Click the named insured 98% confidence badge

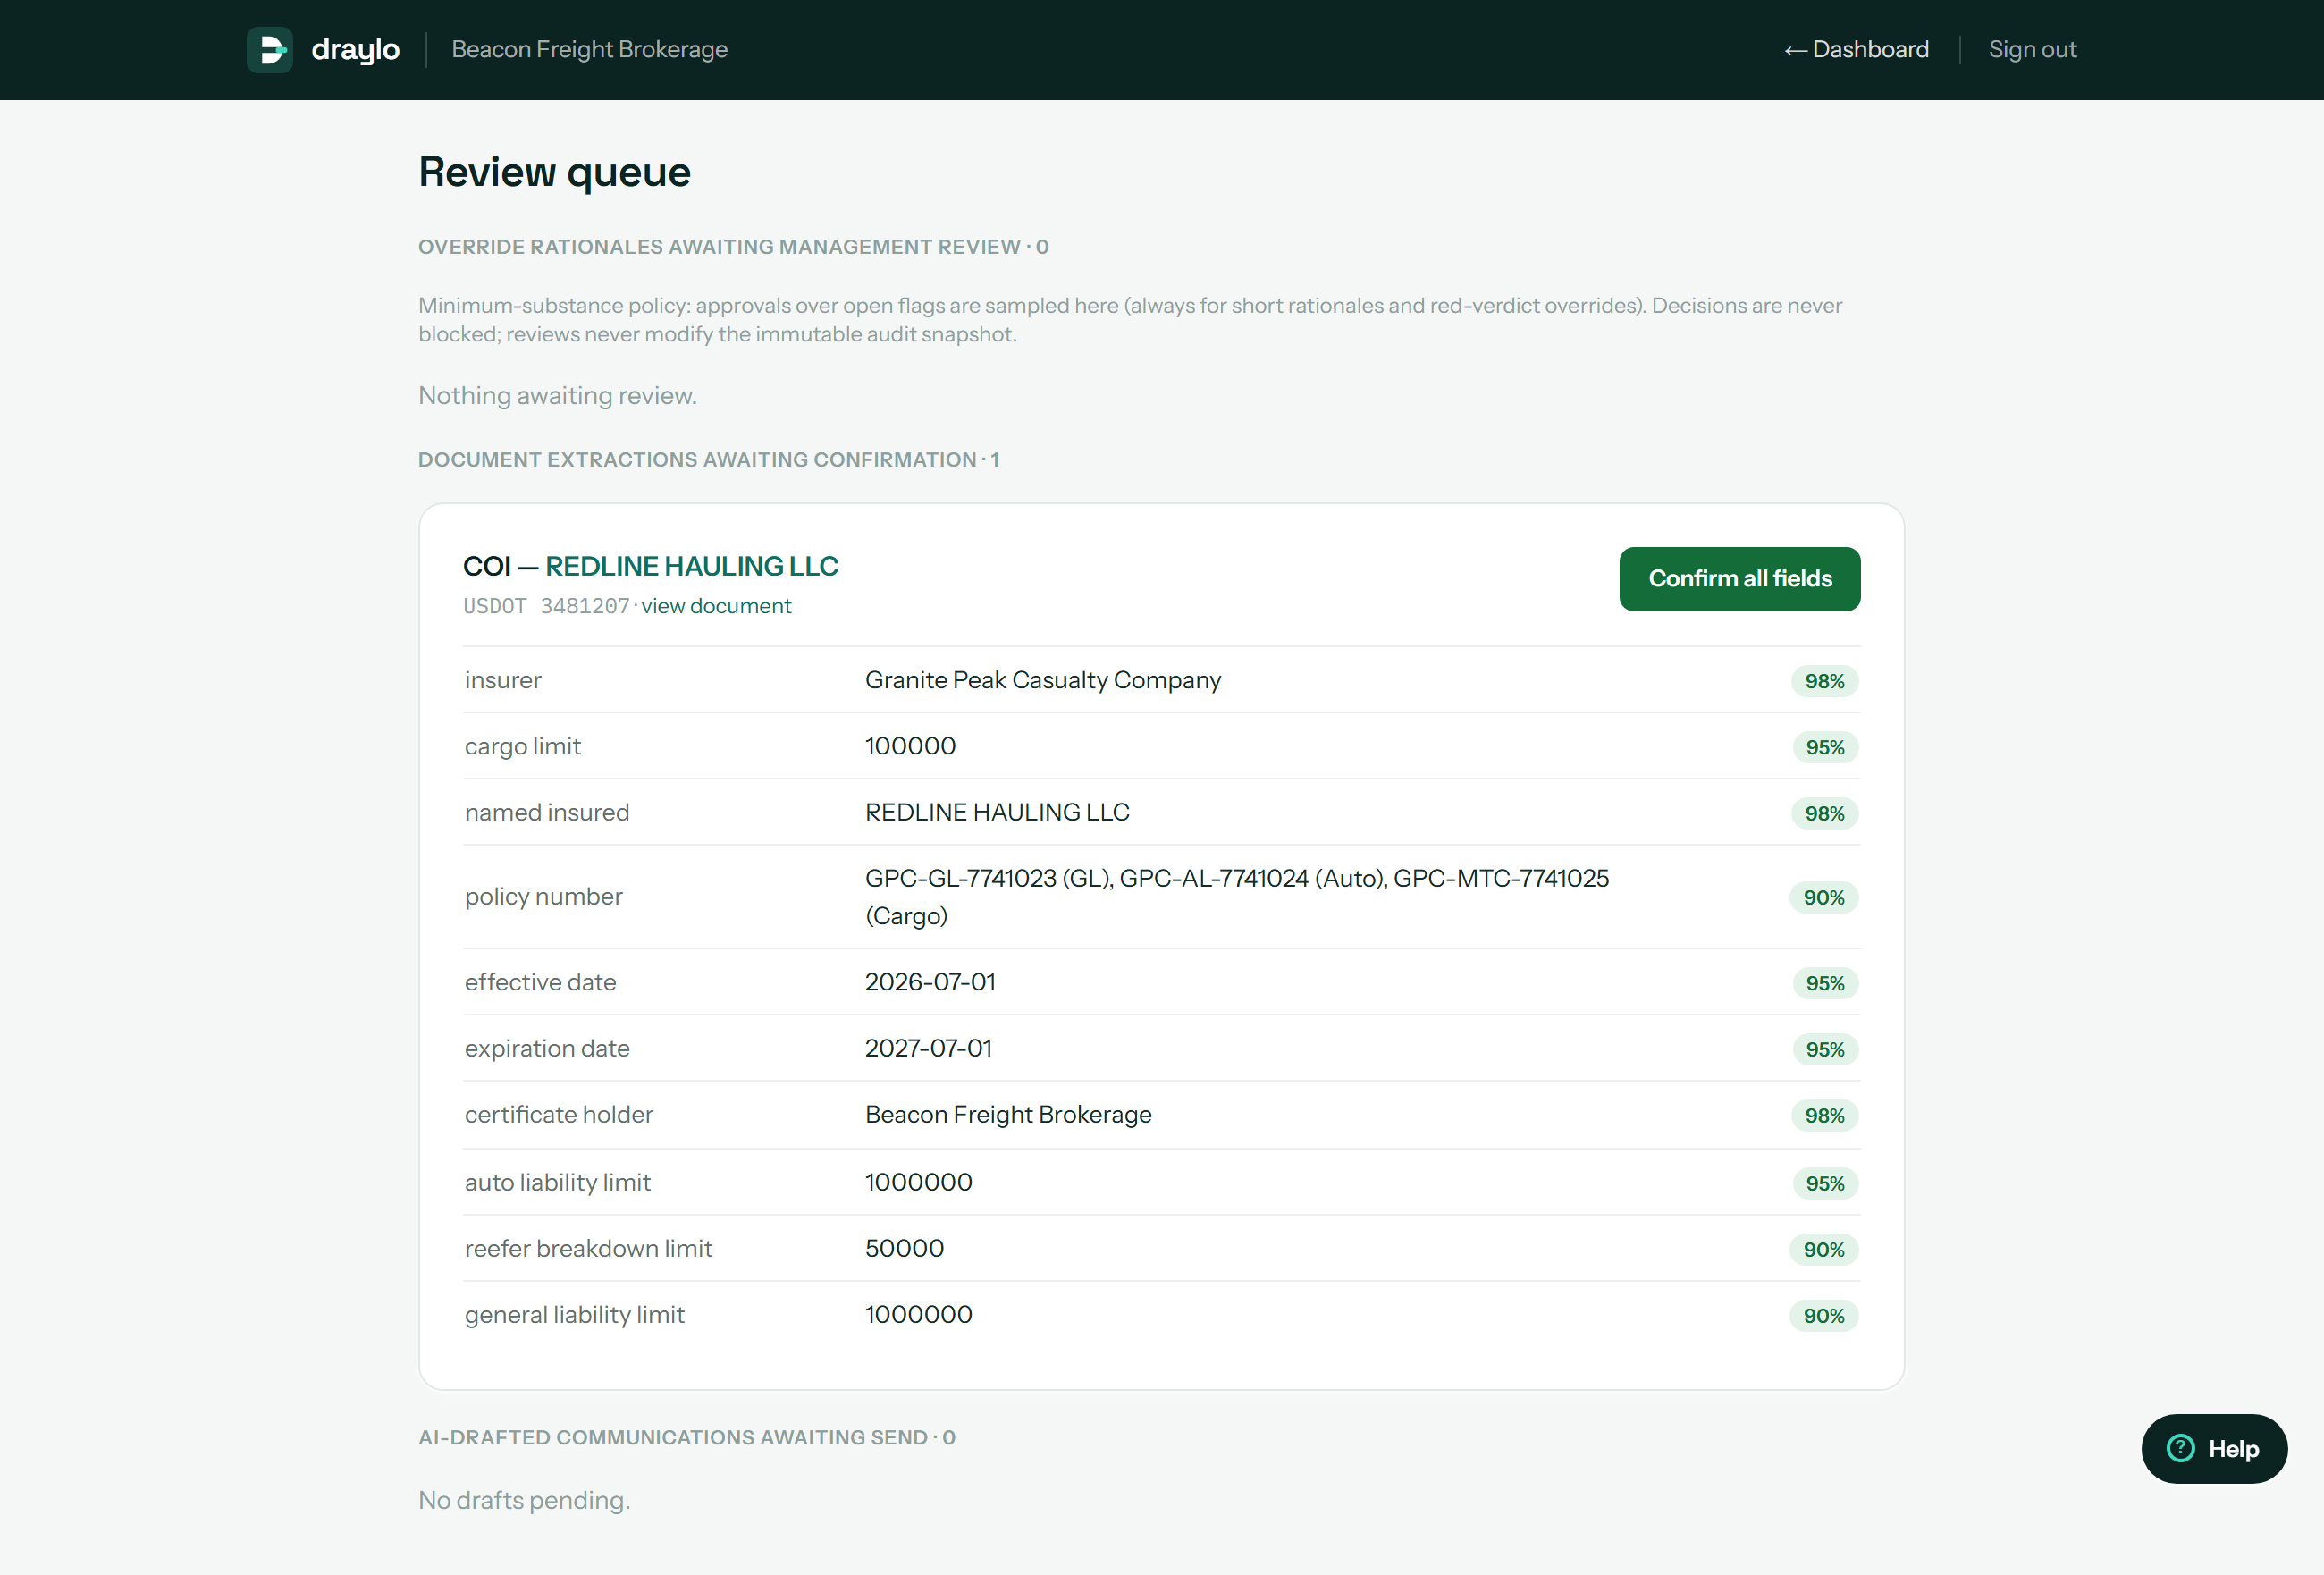click(x=1824, y=813)
